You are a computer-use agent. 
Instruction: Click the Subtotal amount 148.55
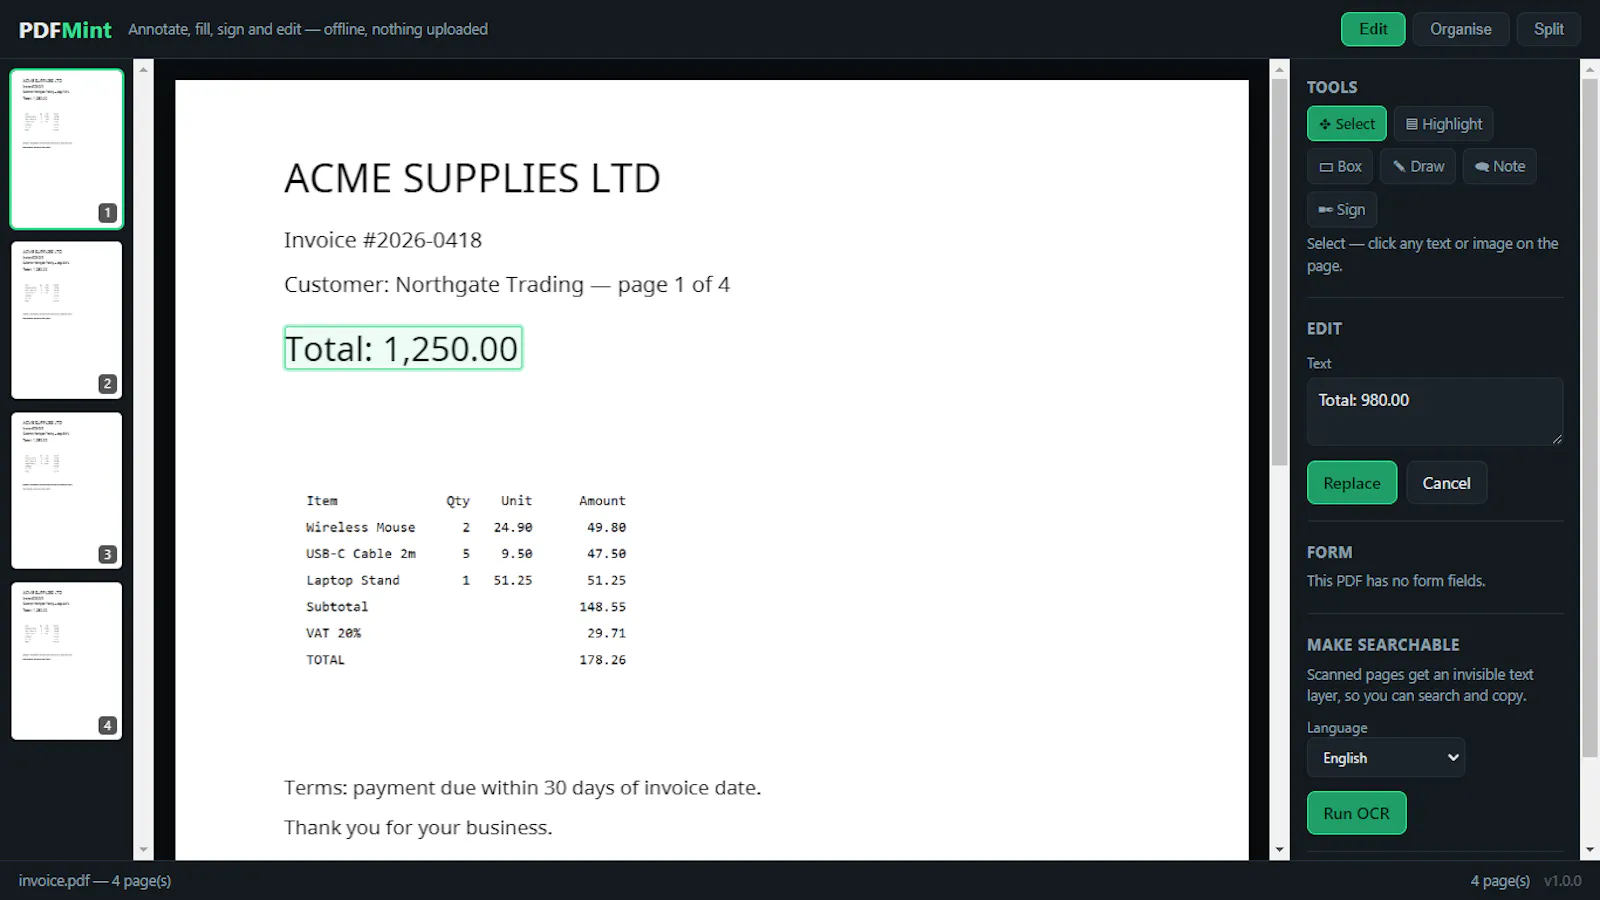pos(602,606)
